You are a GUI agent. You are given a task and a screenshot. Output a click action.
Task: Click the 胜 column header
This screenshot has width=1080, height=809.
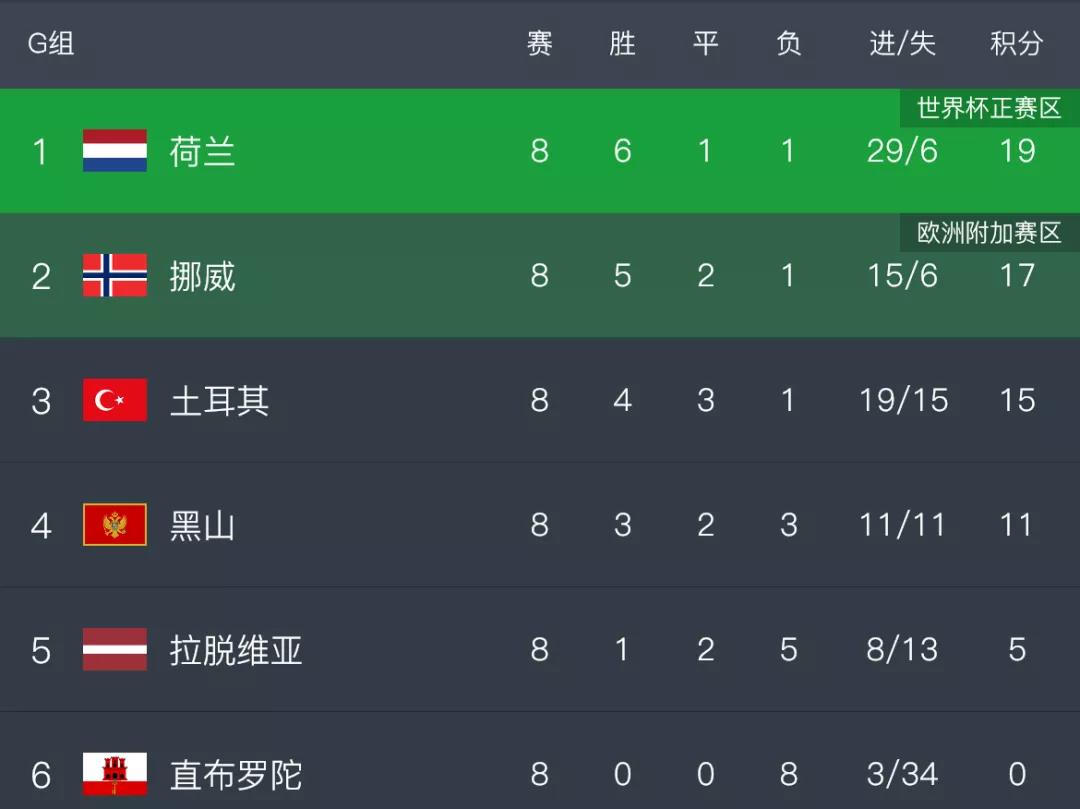click(622, 43)
